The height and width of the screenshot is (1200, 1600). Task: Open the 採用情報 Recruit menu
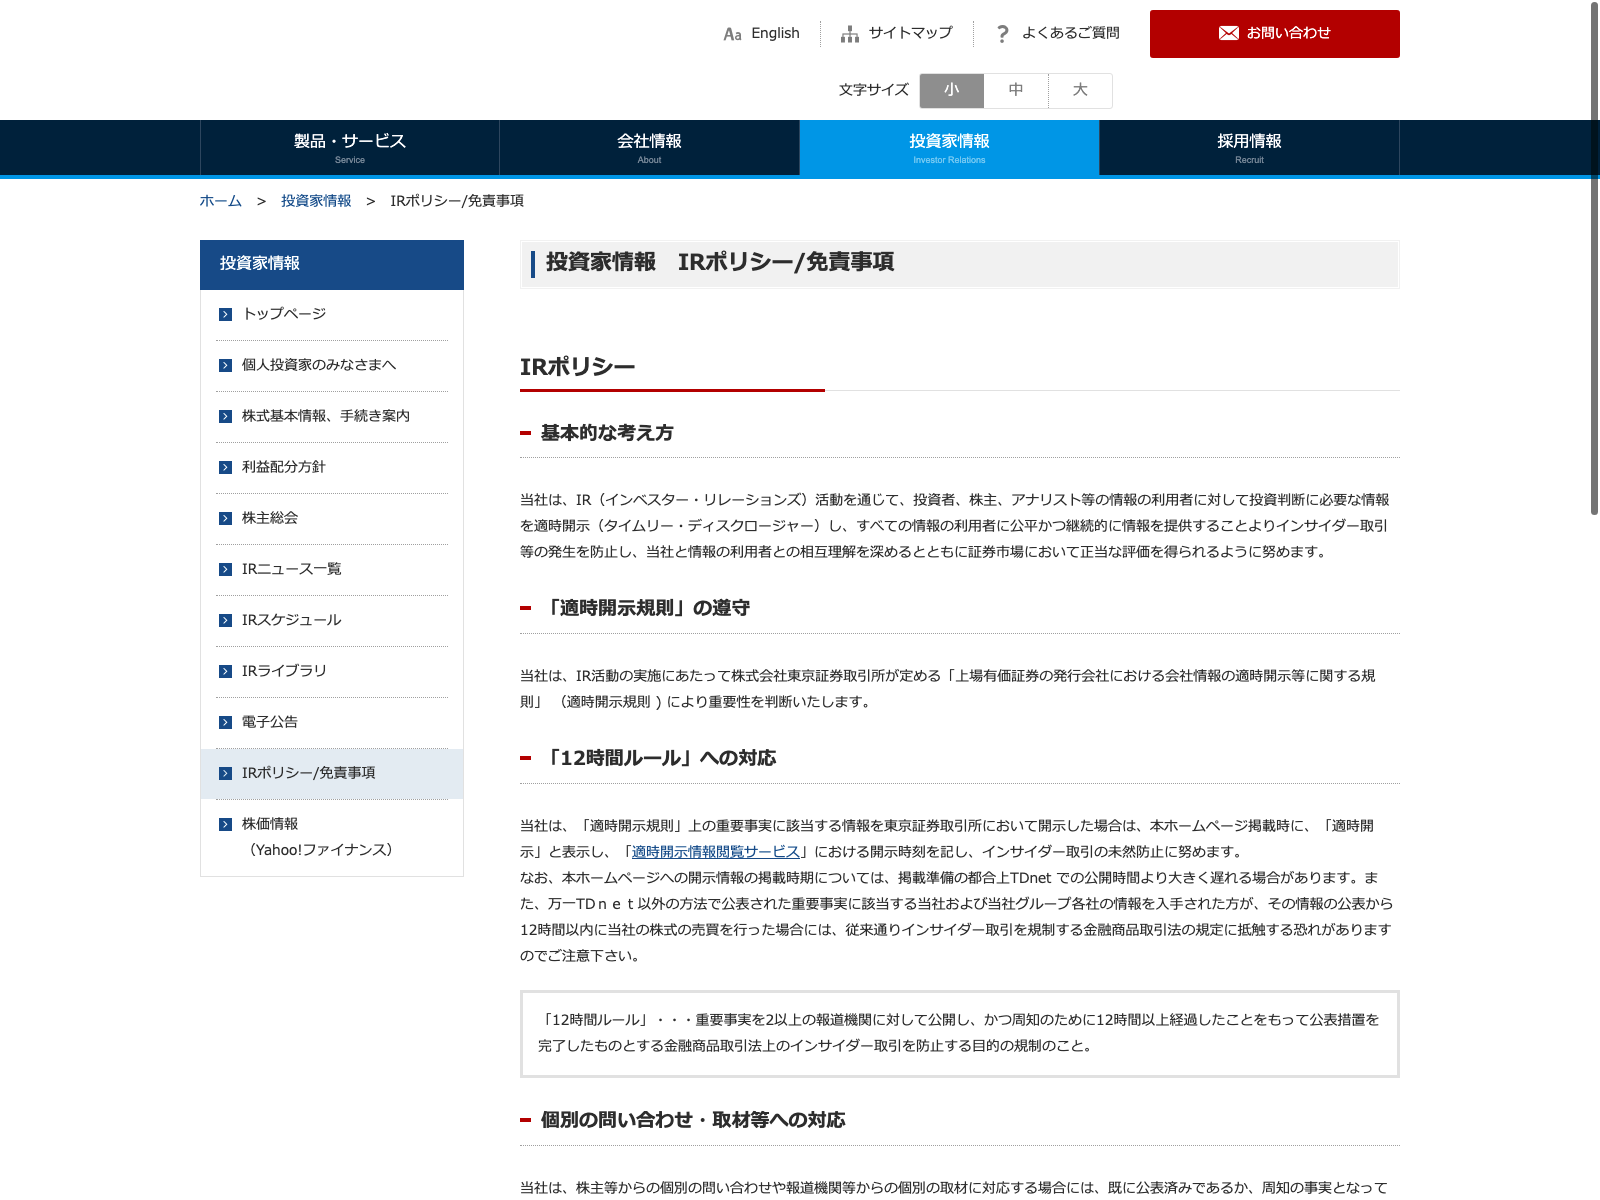pos(1249,147)
